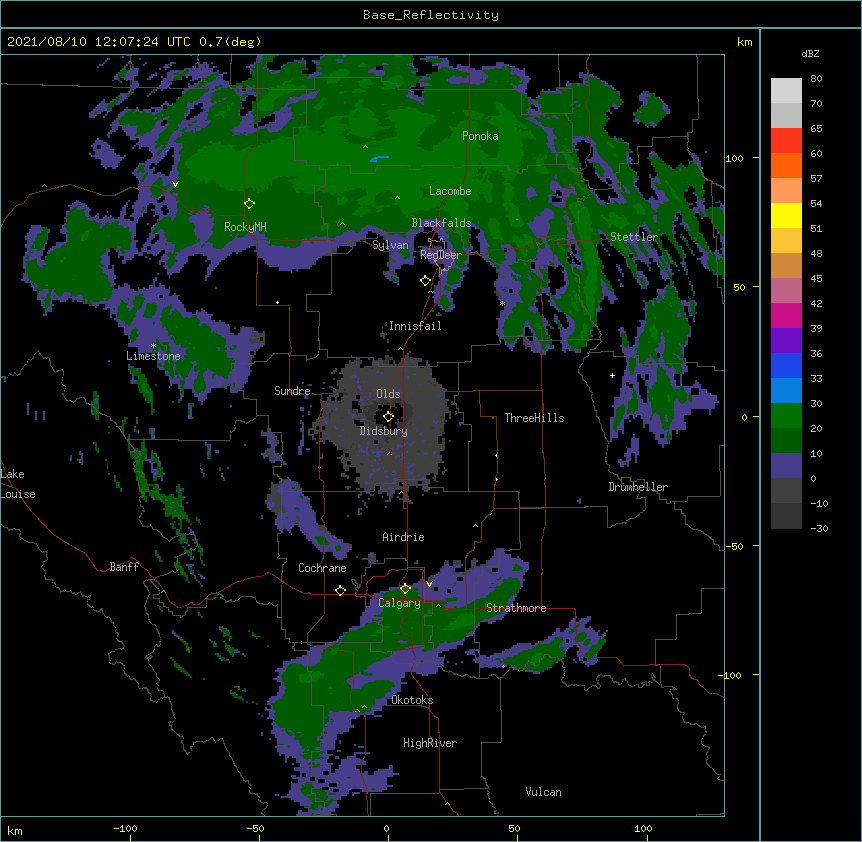Click the Olds city label
Viewport: 862px width, 842px height.
point(388,394)
